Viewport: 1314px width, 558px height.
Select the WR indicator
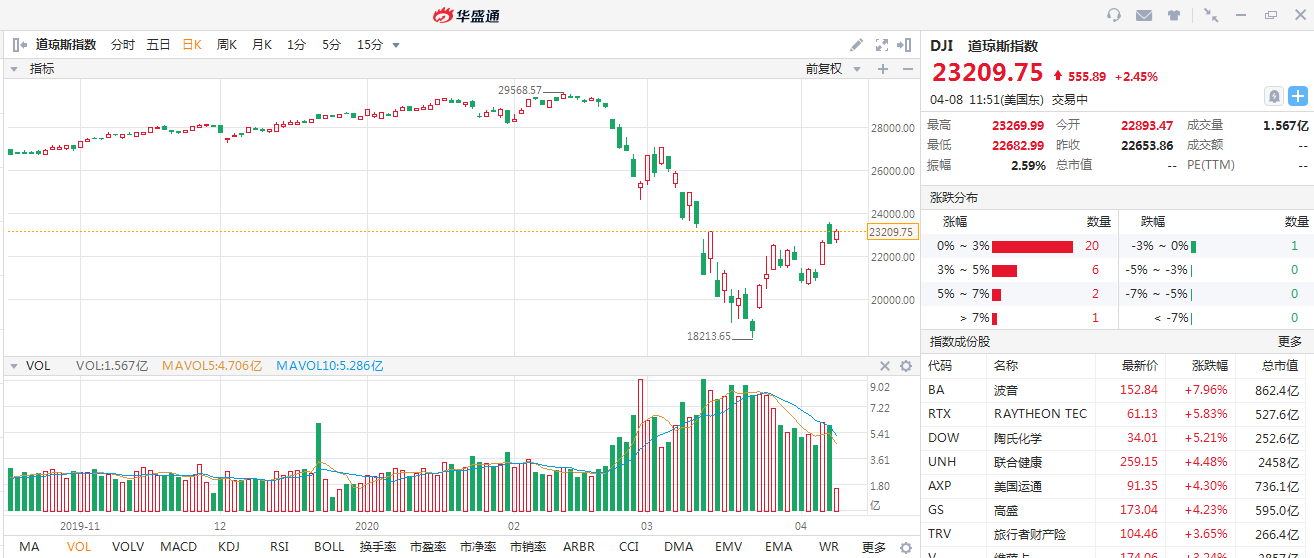tap(829, 547)
